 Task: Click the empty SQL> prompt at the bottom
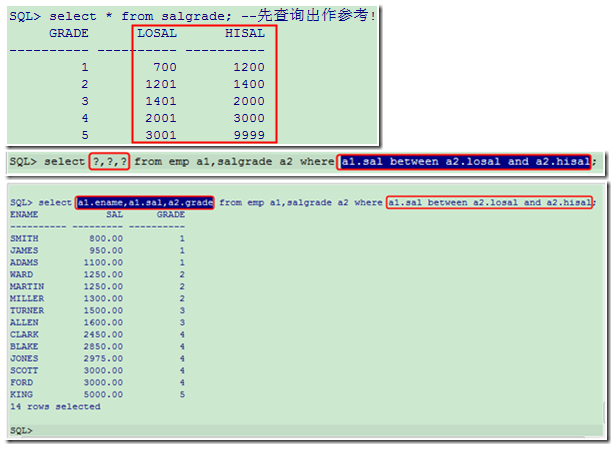[x=21, y=429]
